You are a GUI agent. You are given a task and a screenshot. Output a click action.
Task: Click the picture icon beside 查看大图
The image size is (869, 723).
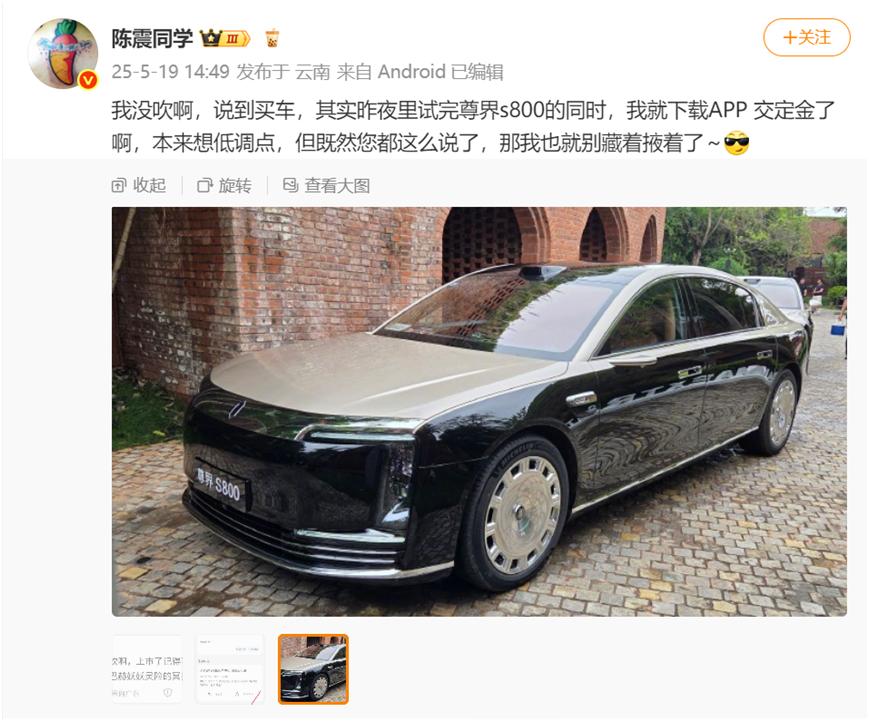(290, 185)
